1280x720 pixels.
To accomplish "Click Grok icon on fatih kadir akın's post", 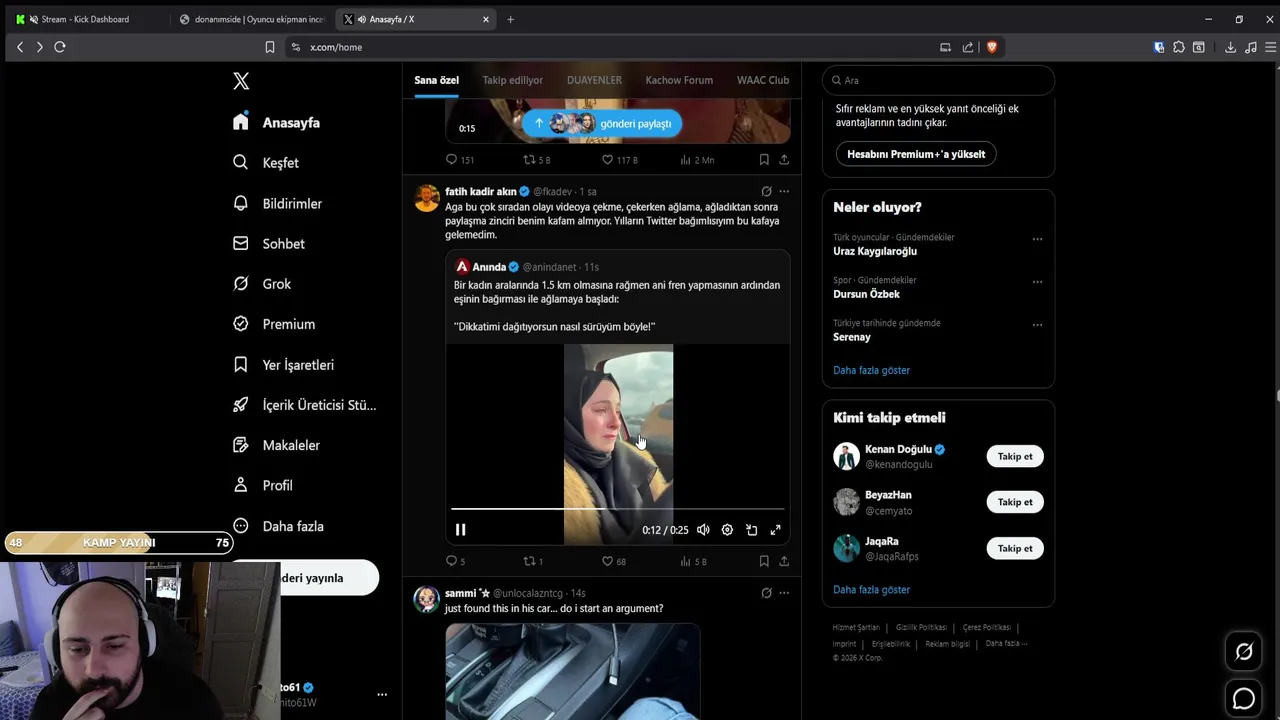I will pos(766,191).
